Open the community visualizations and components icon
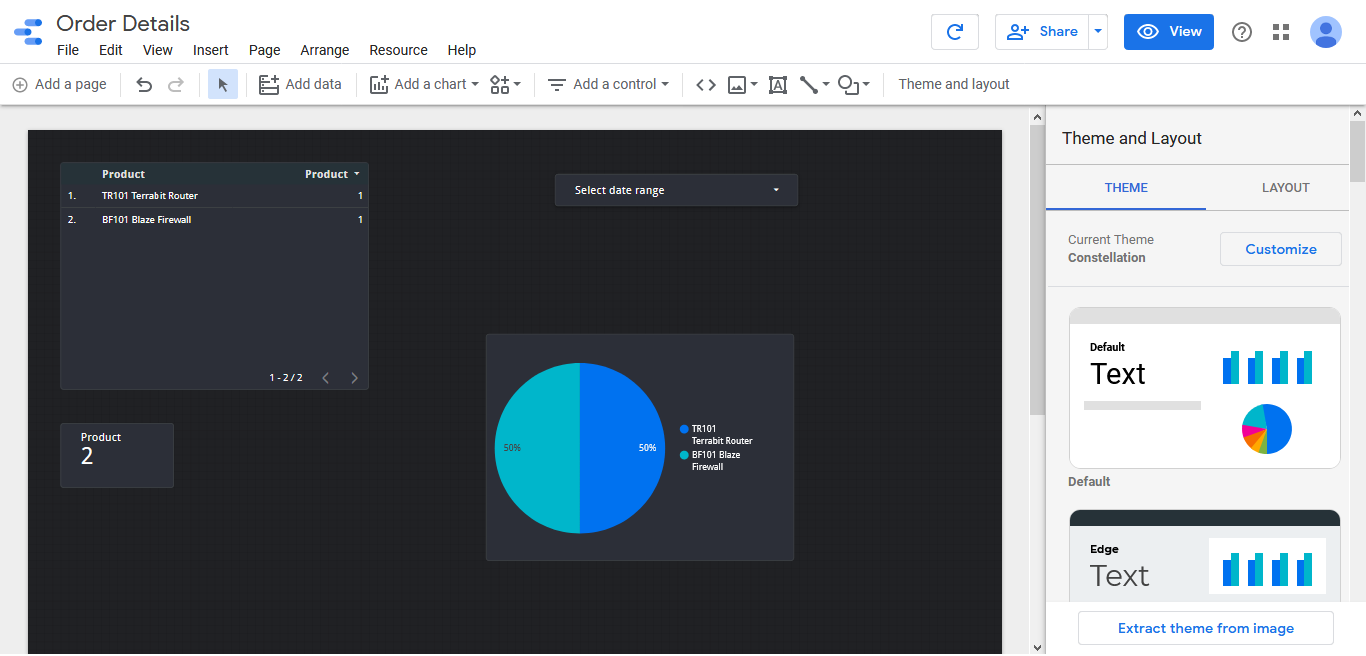Image resolution: width=1366 pixels, height=656 pixels. tap(505, 85)
